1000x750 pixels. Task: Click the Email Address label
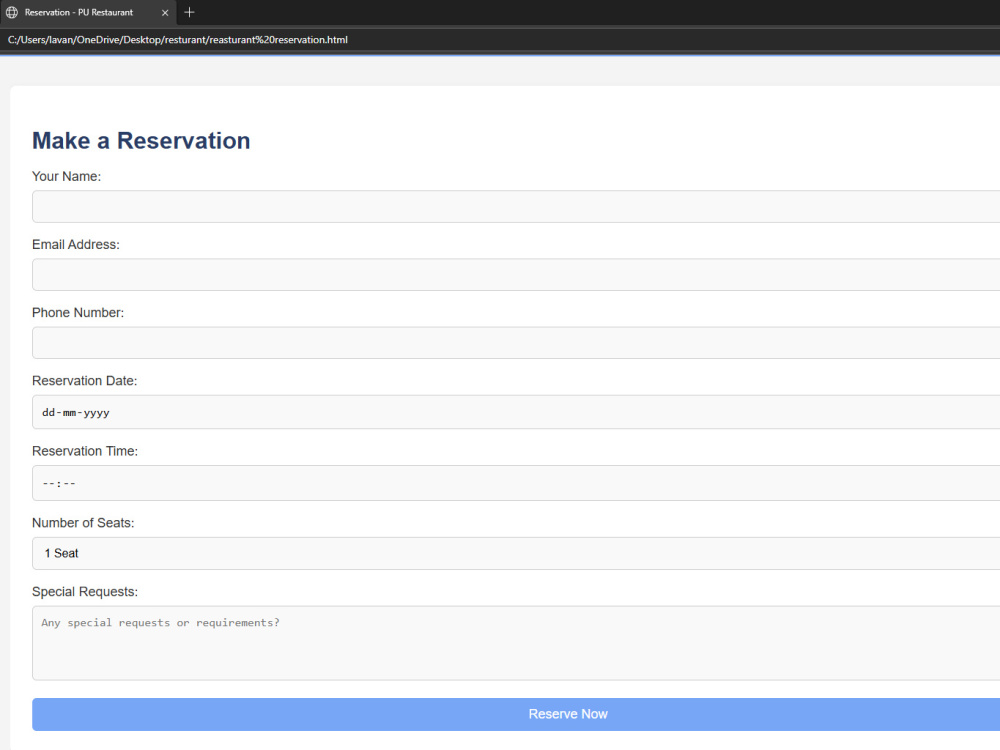[x=76, y=245]
